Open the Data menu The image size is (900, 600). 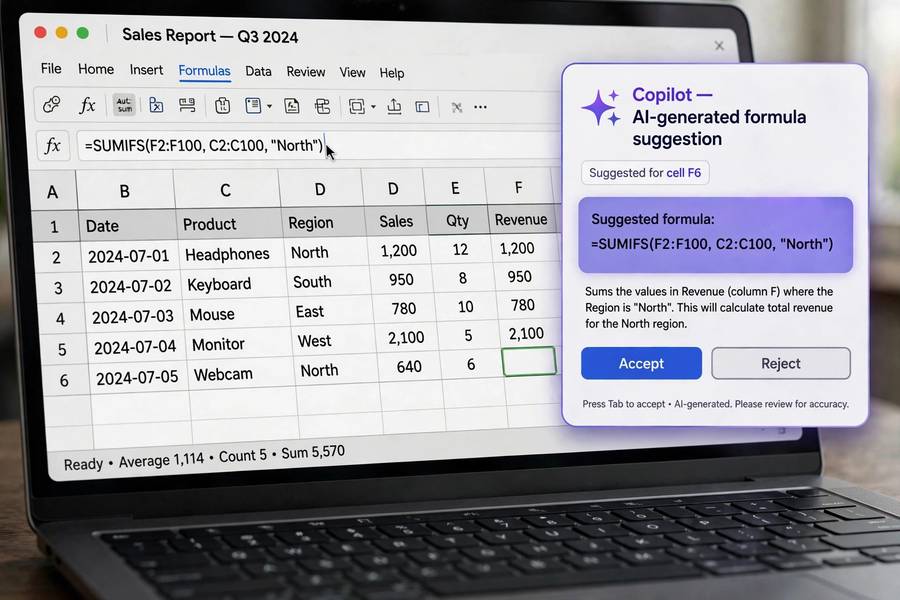[258, 71]
